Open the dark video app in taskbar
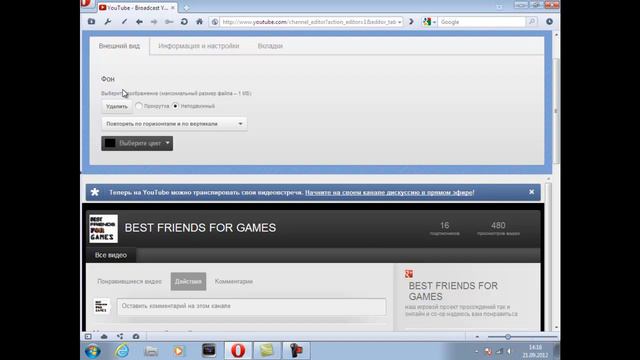The image size is (640, 360). (x=209, y=351)
